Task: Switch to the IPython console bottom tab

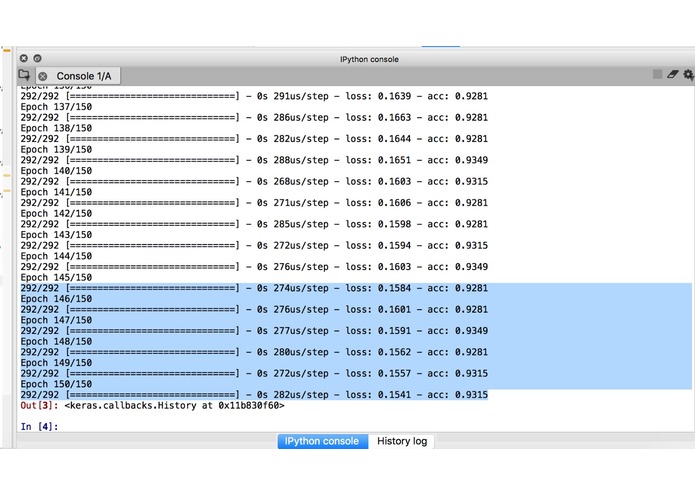Action: pyautogui.click(x=322, y=441)
